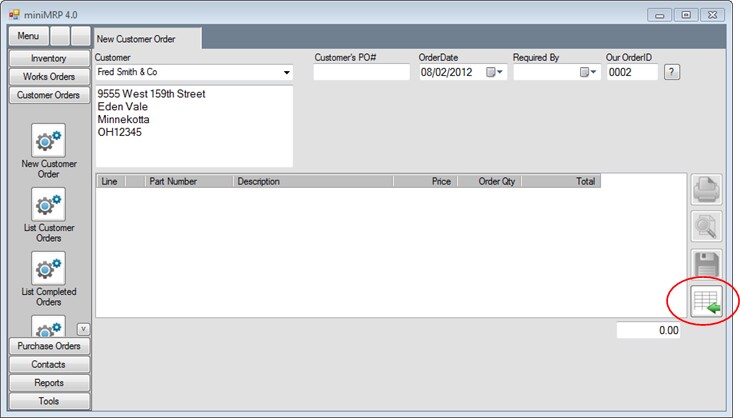The height and width of the screenshot is (418, 740).
Task: Click the printer icon beside the order grid
Action: [x=708, y=189]
